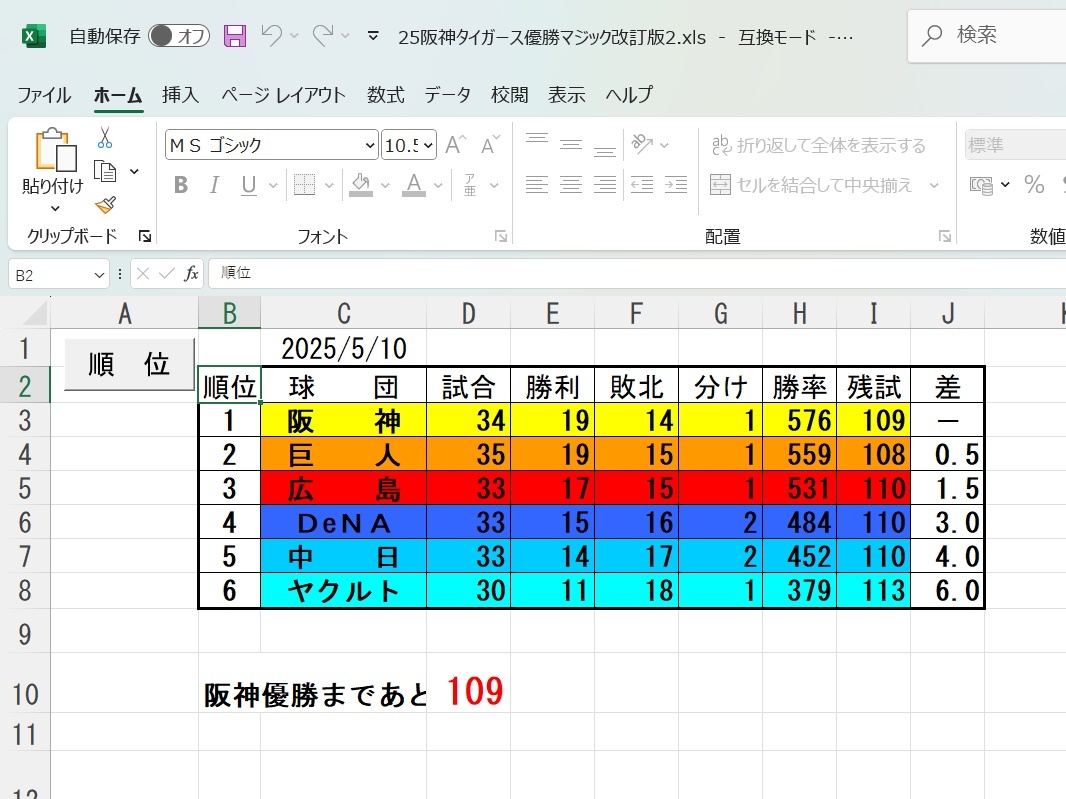Apply percent style to cells

pos(1034,184)
